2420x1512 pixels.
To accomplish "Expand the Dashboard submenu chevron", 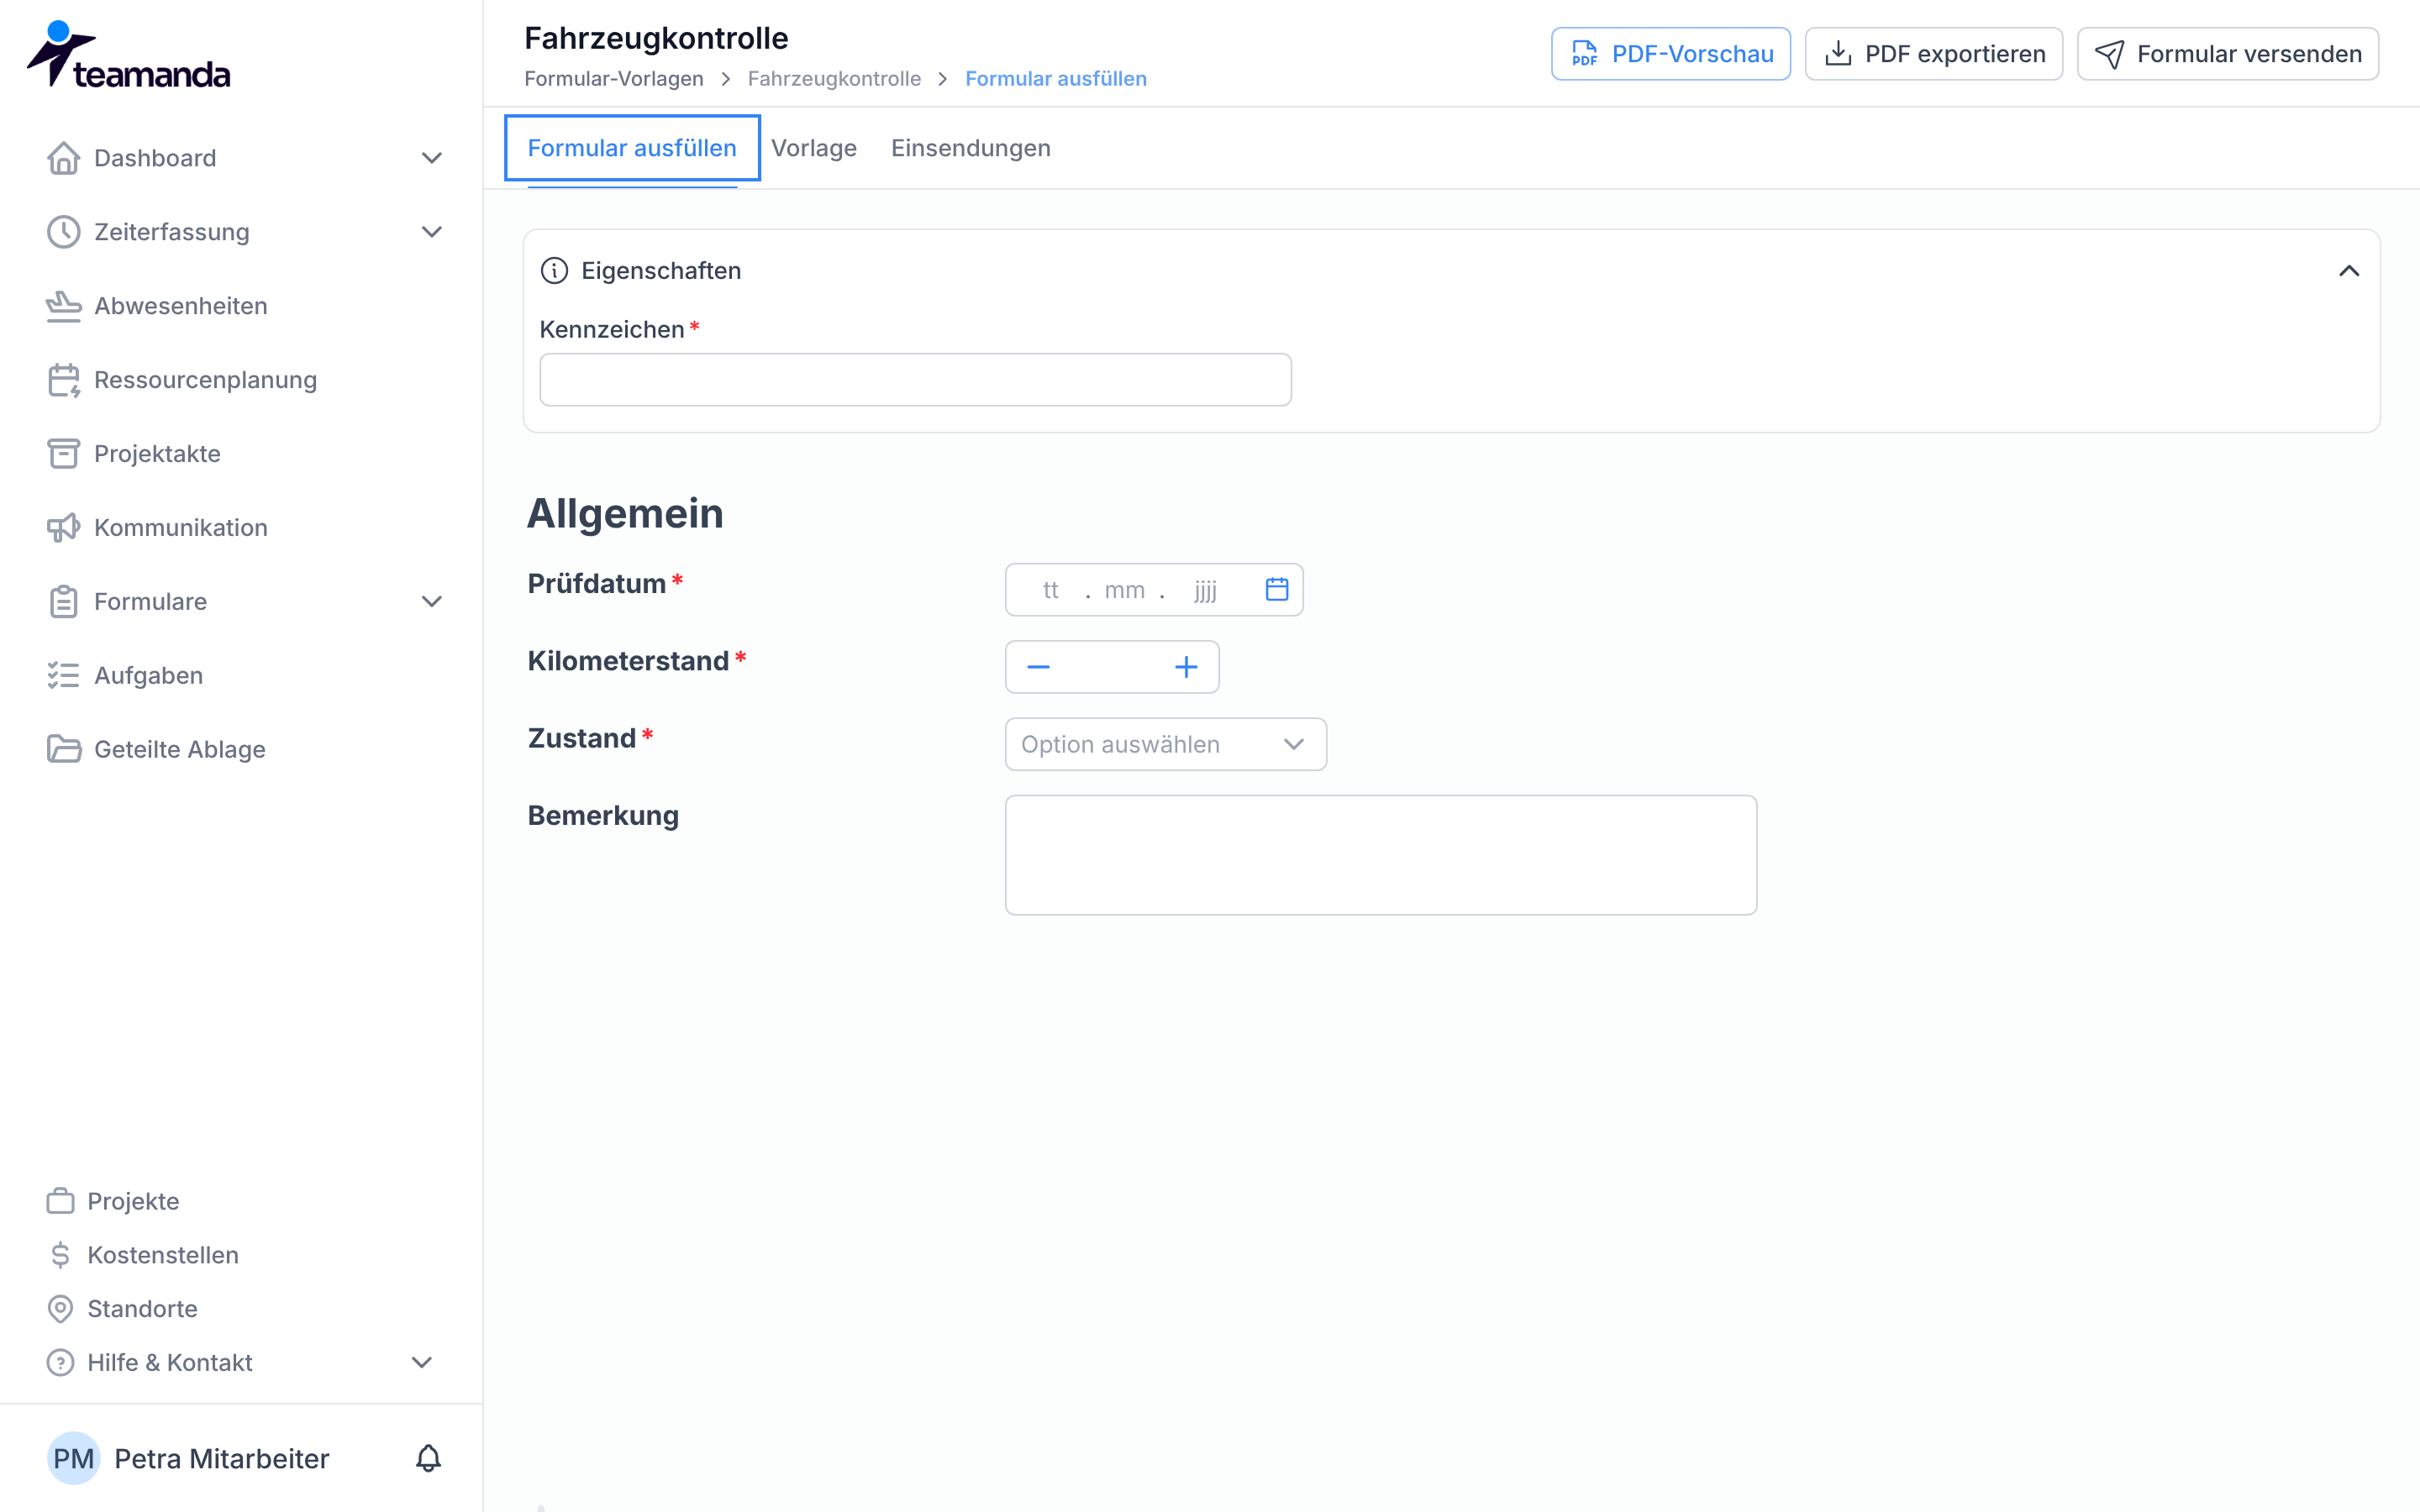I will tap(432, 158).
